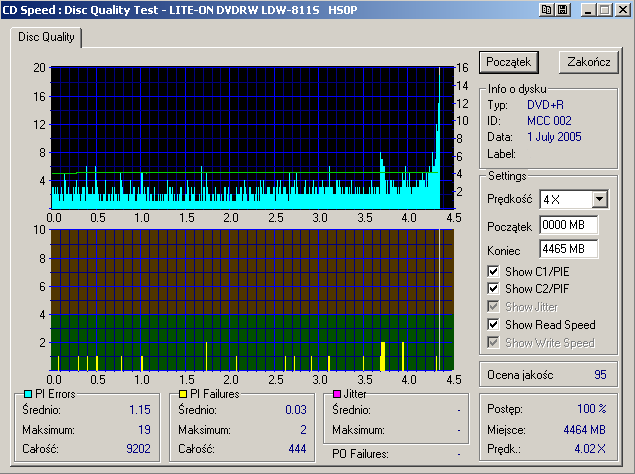This screenshot has height=474, width=635.
Task: Click the PO Failures label
Action: (x=360, y=454)
